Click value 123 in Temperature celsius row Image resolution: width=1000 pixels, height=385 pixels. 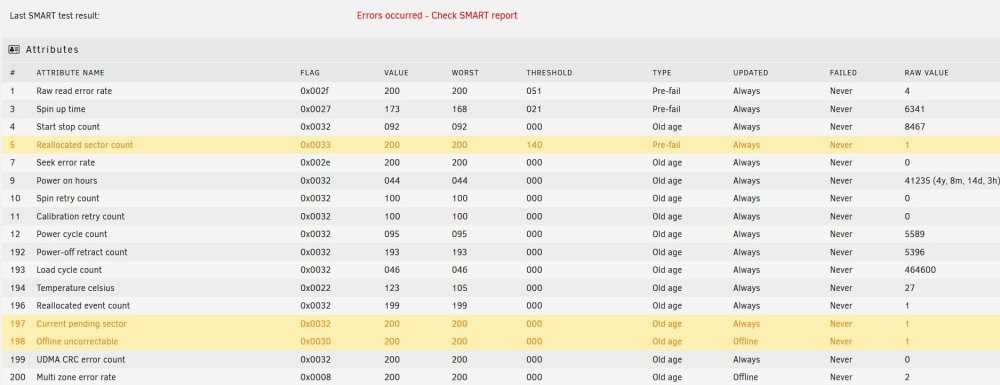click(x=392, y=287)
